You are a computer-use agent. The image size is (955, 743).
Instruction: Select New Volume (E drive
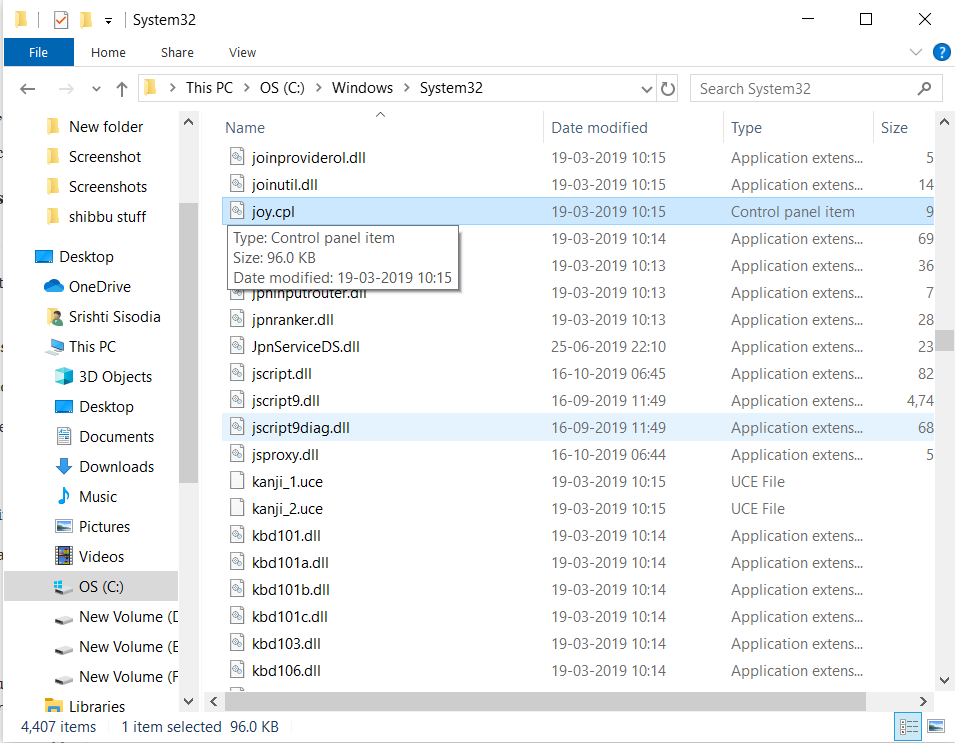click(129, 647)
